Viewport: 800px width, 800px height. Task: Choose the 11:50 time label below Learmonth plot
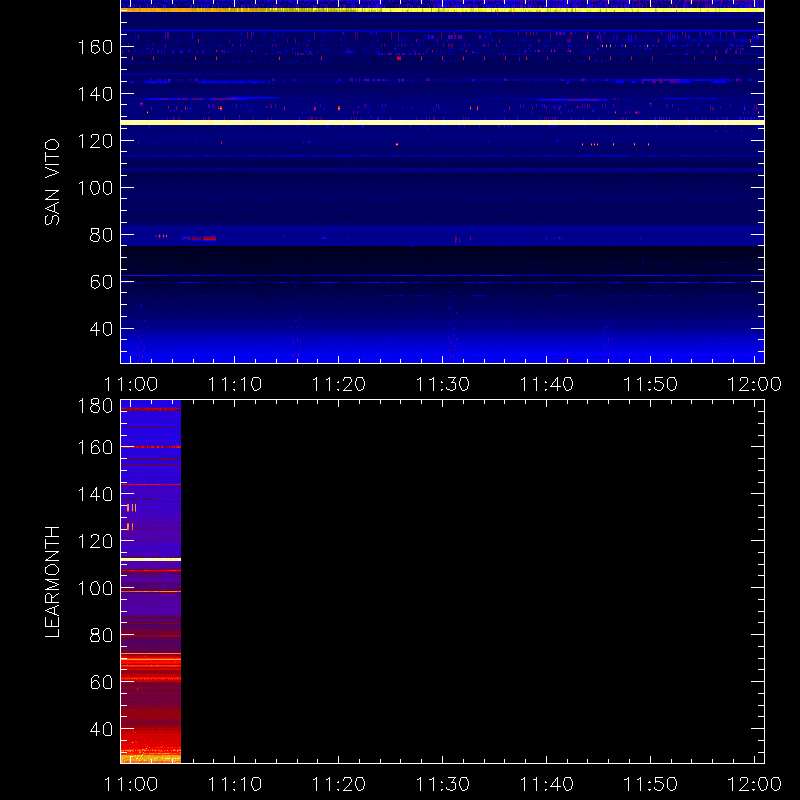(x=651, y=784)
